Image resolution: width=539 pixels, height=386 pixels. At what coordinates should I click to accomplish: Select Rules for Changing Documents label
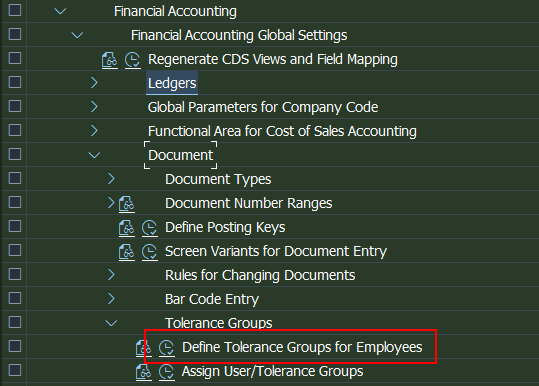click(x=260, y=275)
